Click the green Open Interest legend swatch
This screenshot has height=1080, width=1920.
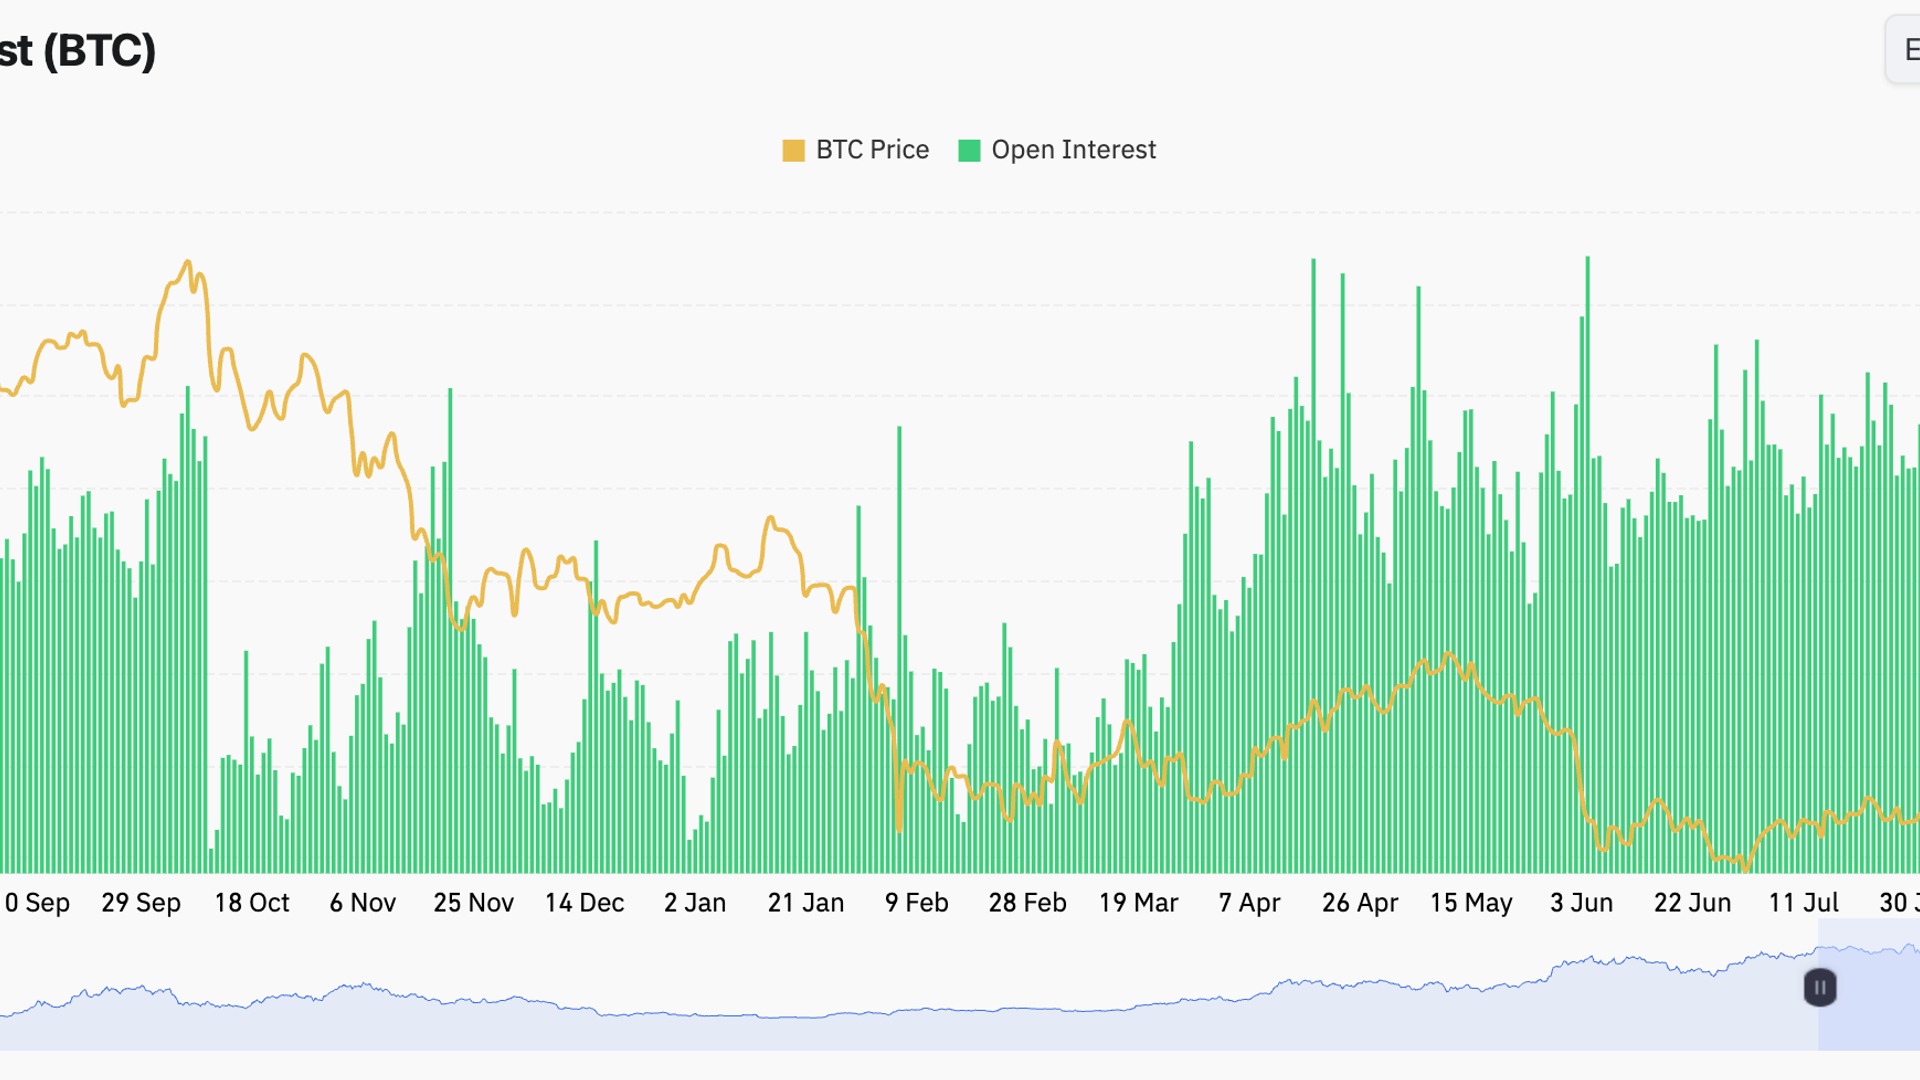click(x=969, y=151)
